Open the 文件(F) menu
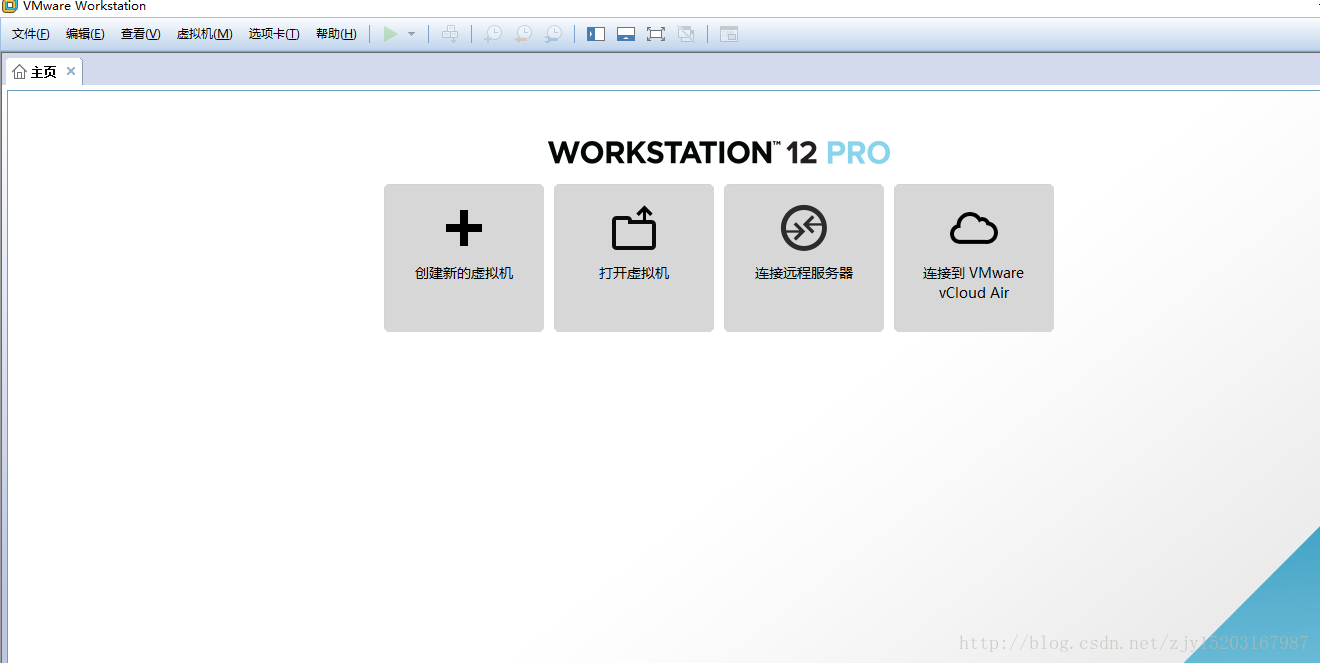The image size is (1320, 663). pyautogui.click(x=31, y=34)
